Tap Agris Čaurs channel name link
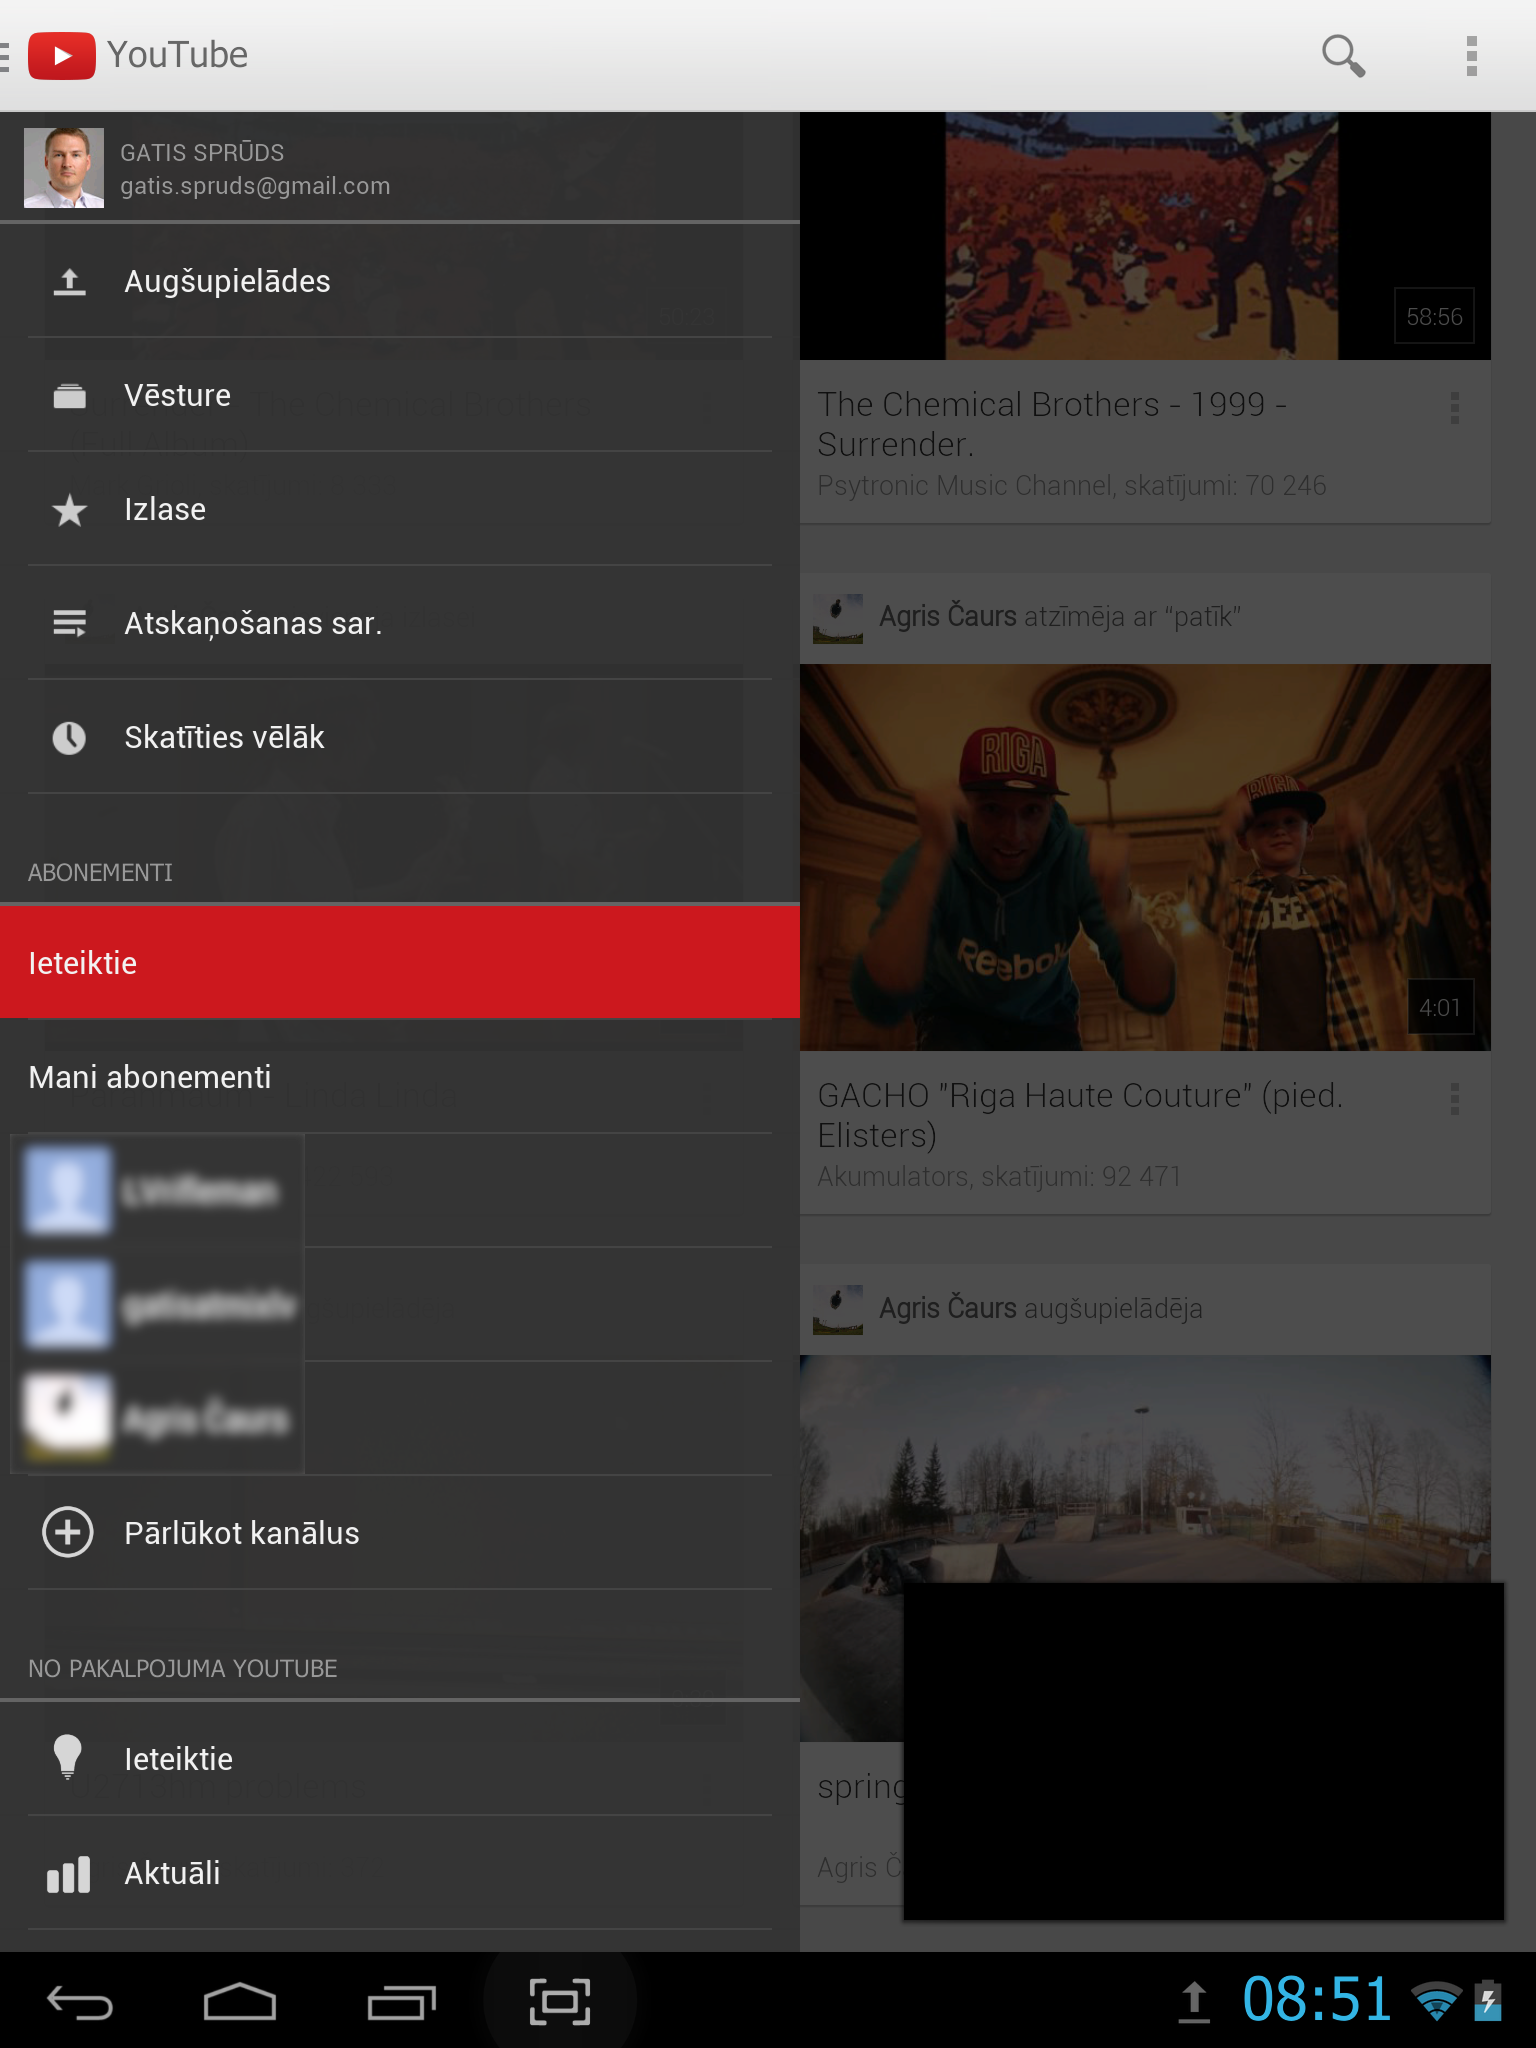The height and width of the screenshot is (2048, 1536). [x=947, y=617]
